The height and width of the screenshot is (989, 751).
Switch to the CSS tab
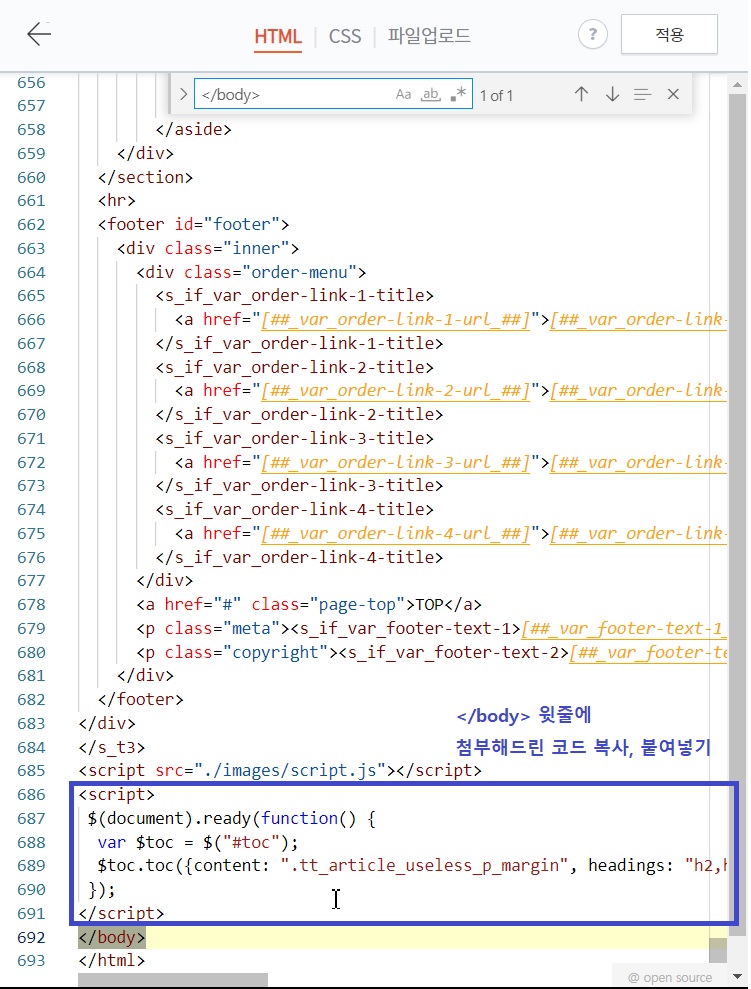pos(345,36)
